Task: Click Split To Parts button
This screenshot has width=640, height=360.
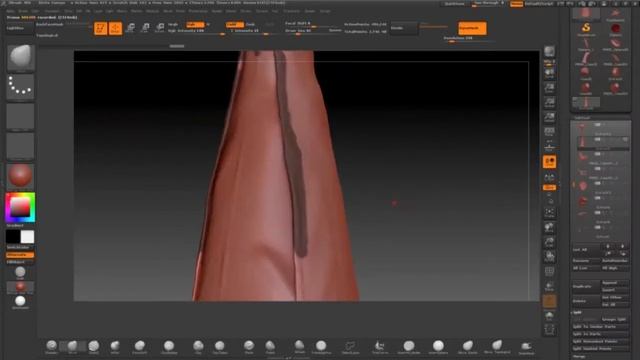Action: click(600, 334)
